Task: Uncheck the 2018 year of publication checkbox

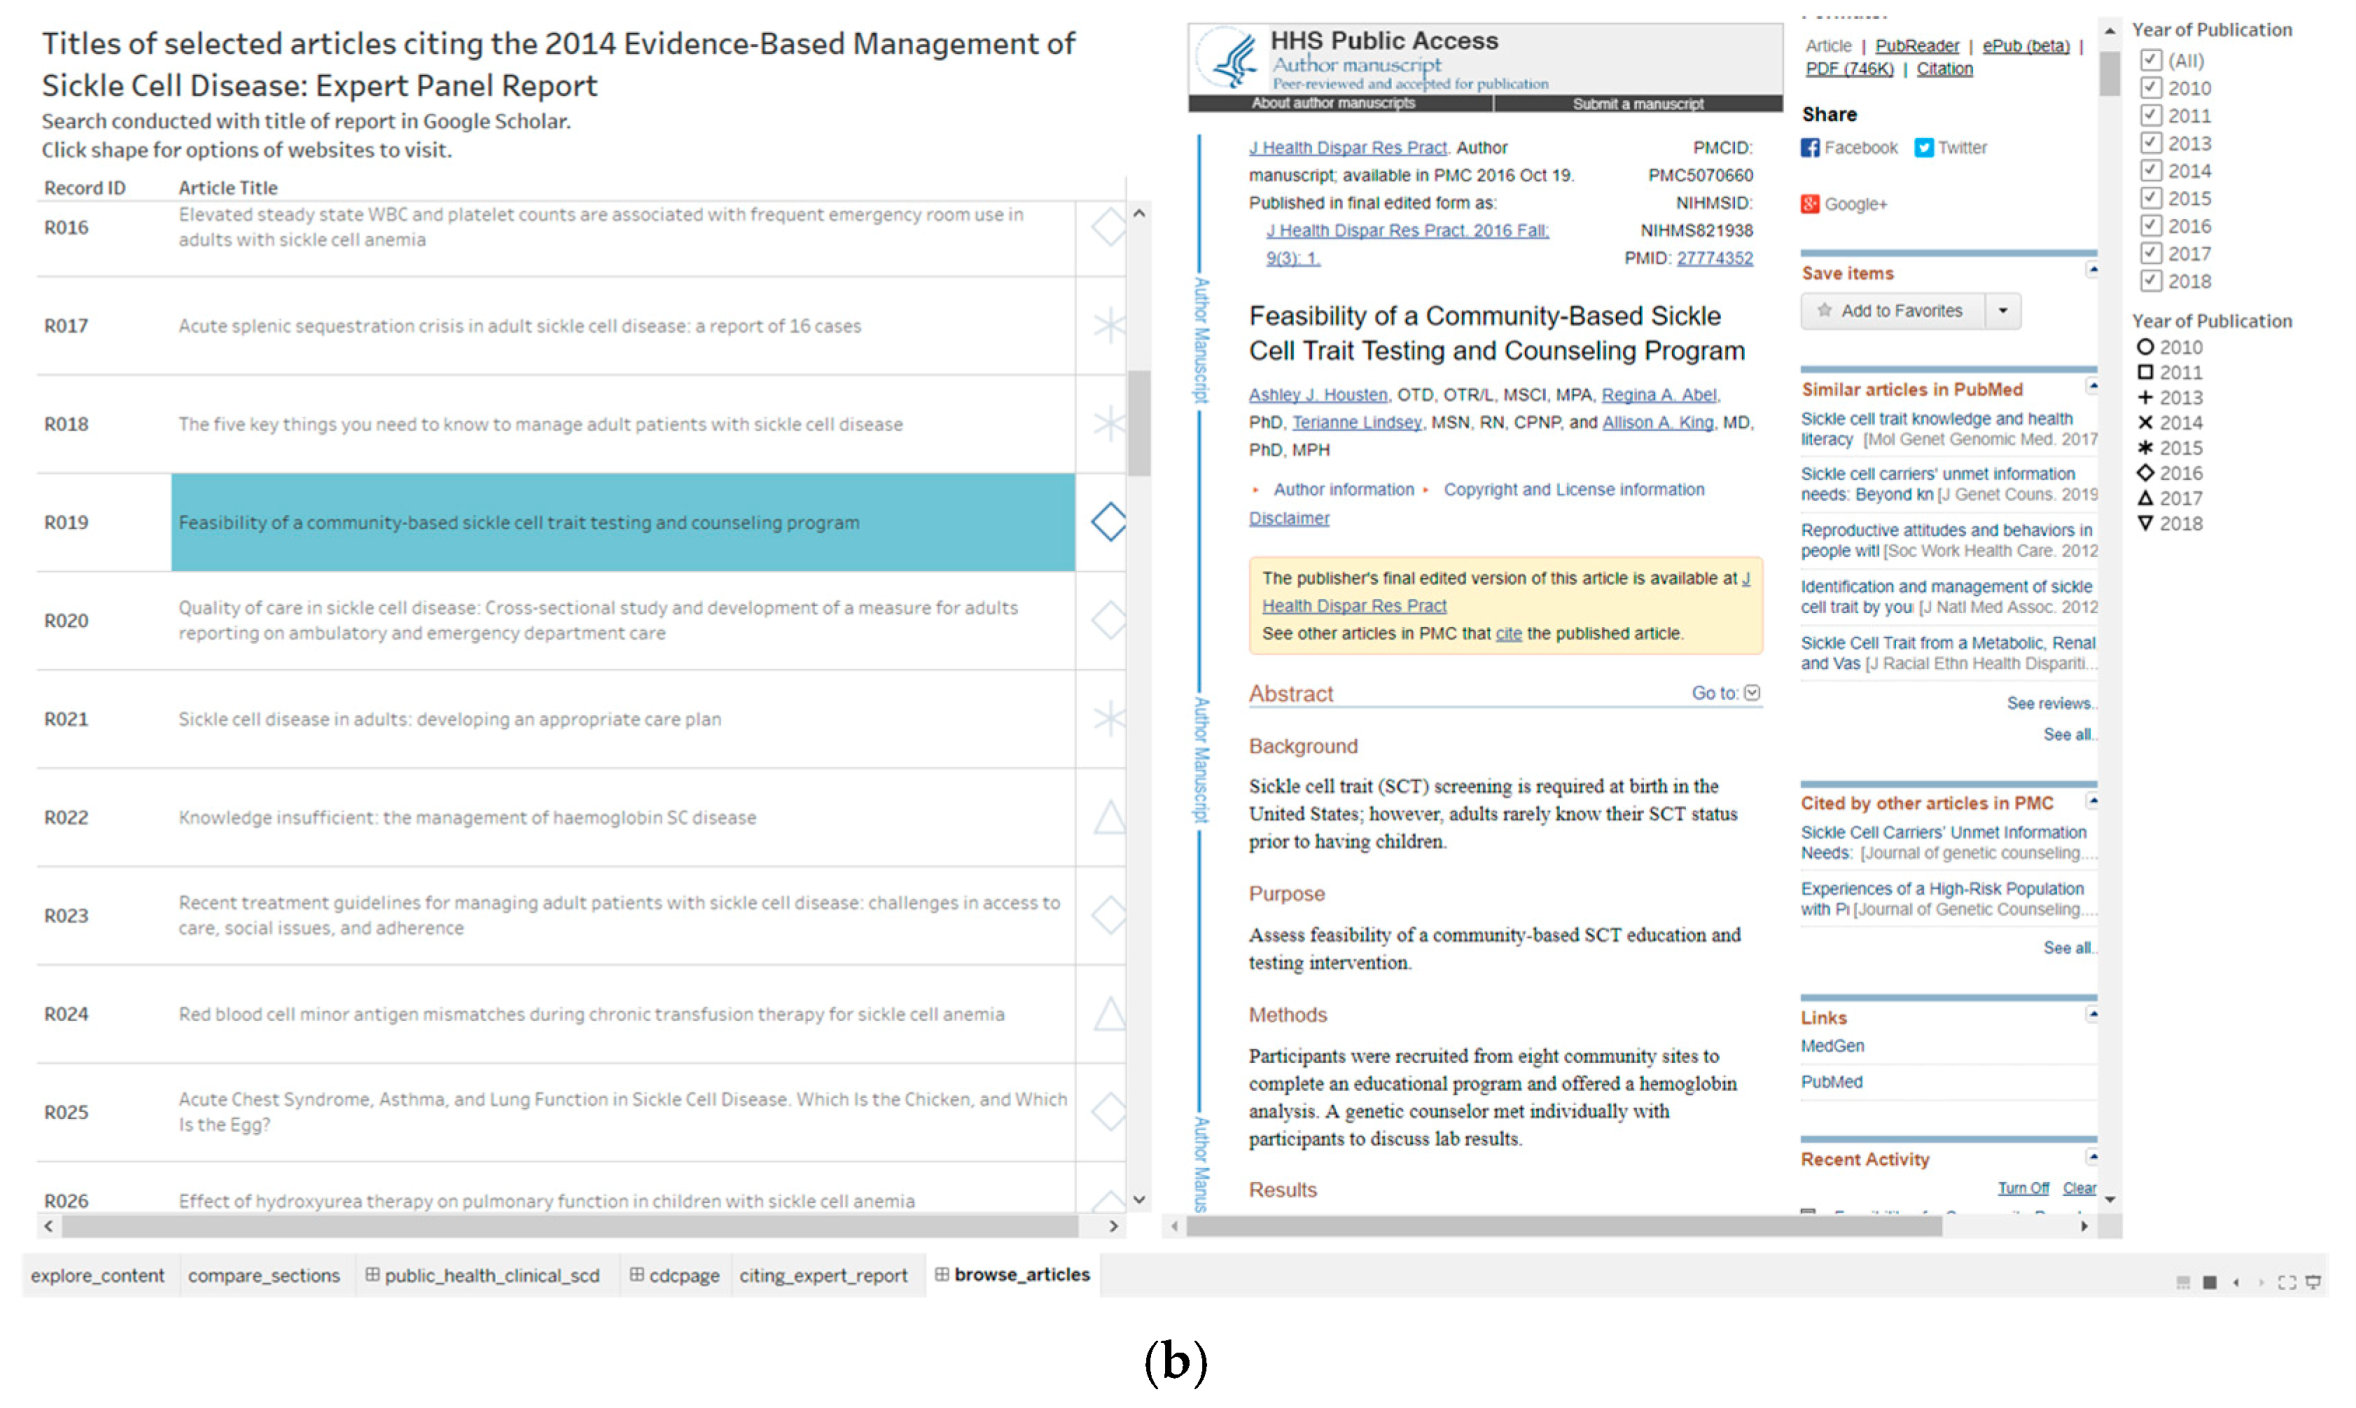Action: coord(2150,281)
